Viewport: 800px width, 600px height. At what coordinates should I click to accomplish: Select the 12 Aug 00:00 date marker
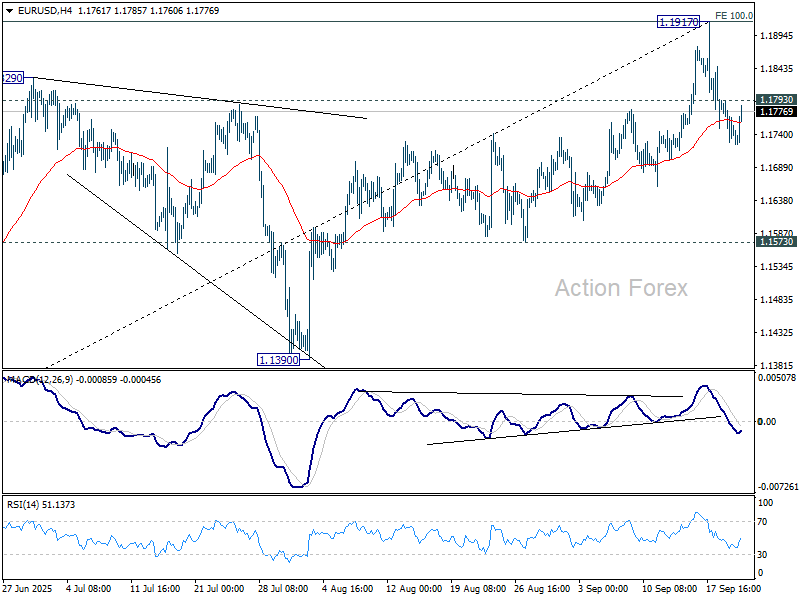[412, 589]
